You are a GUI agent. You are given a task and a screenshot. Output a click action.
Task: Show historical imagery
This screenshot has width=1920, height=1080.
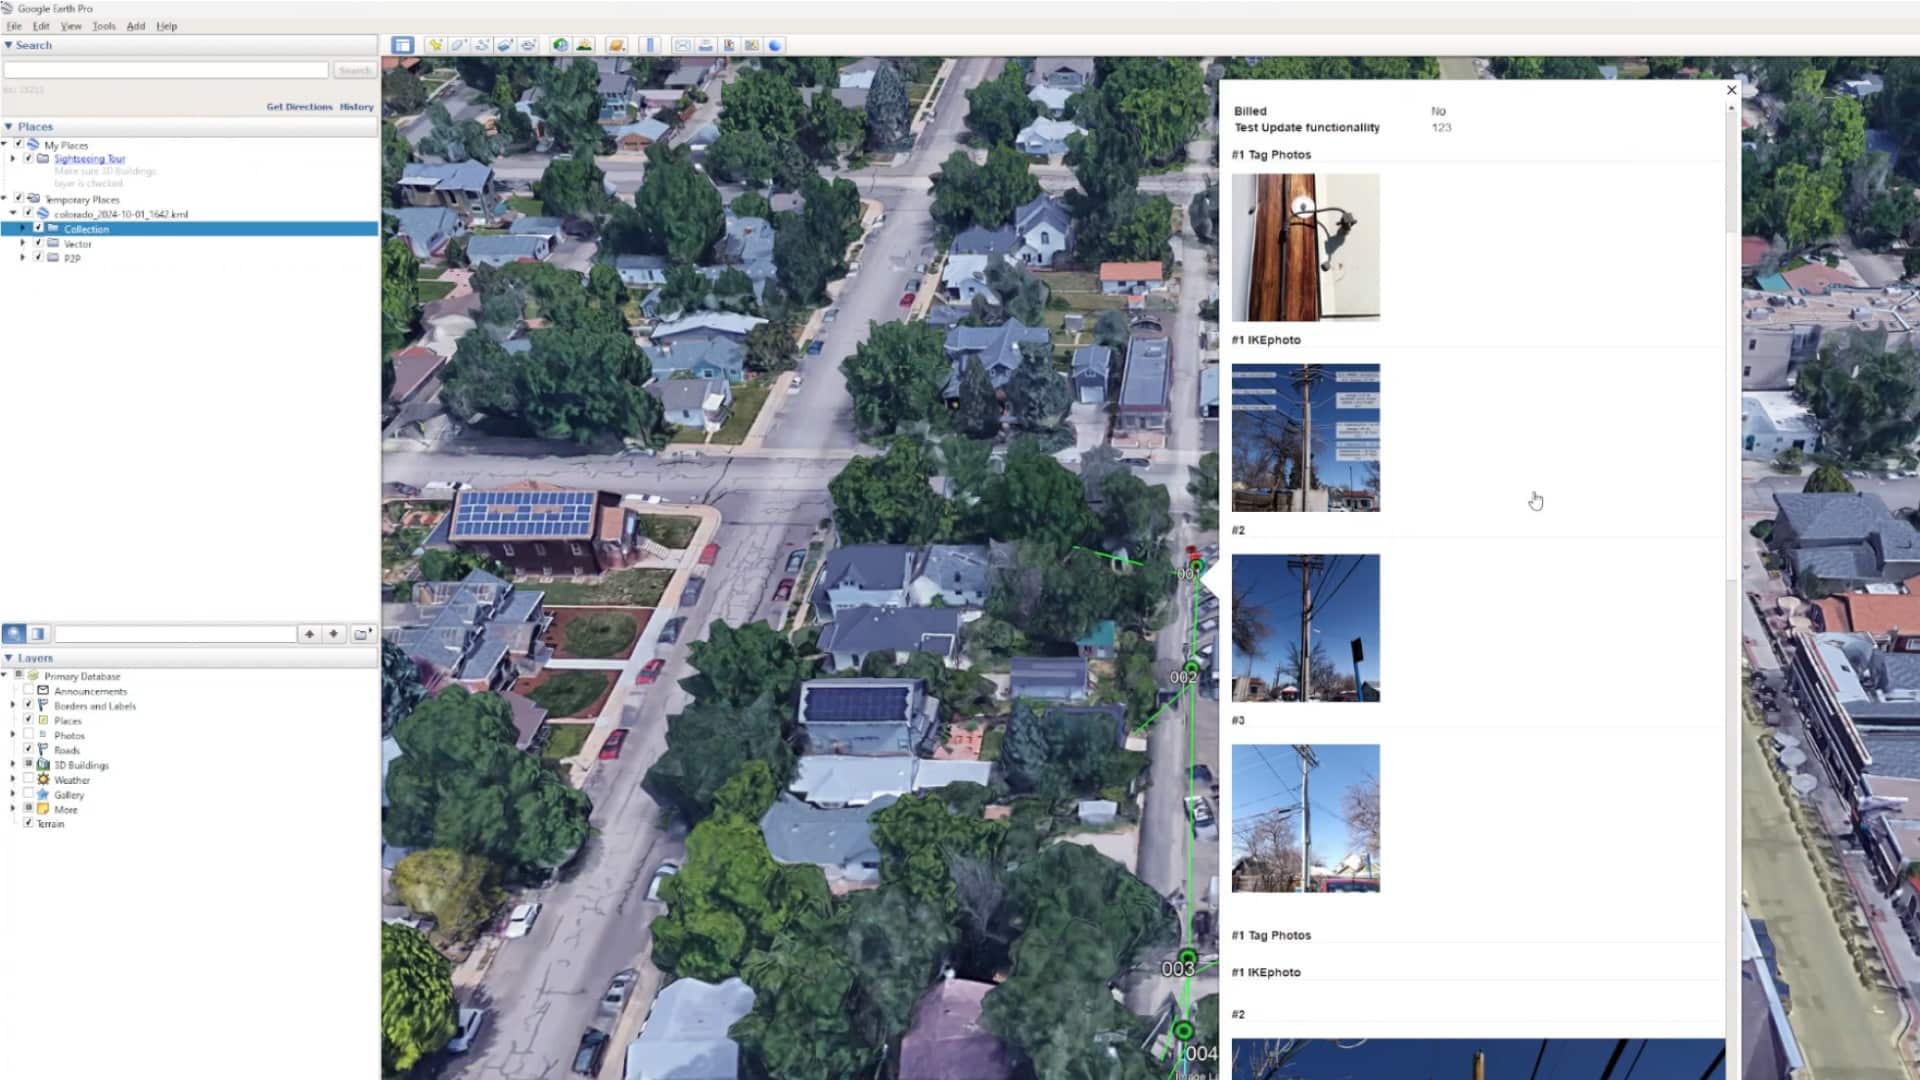click(x=560, y=45)
